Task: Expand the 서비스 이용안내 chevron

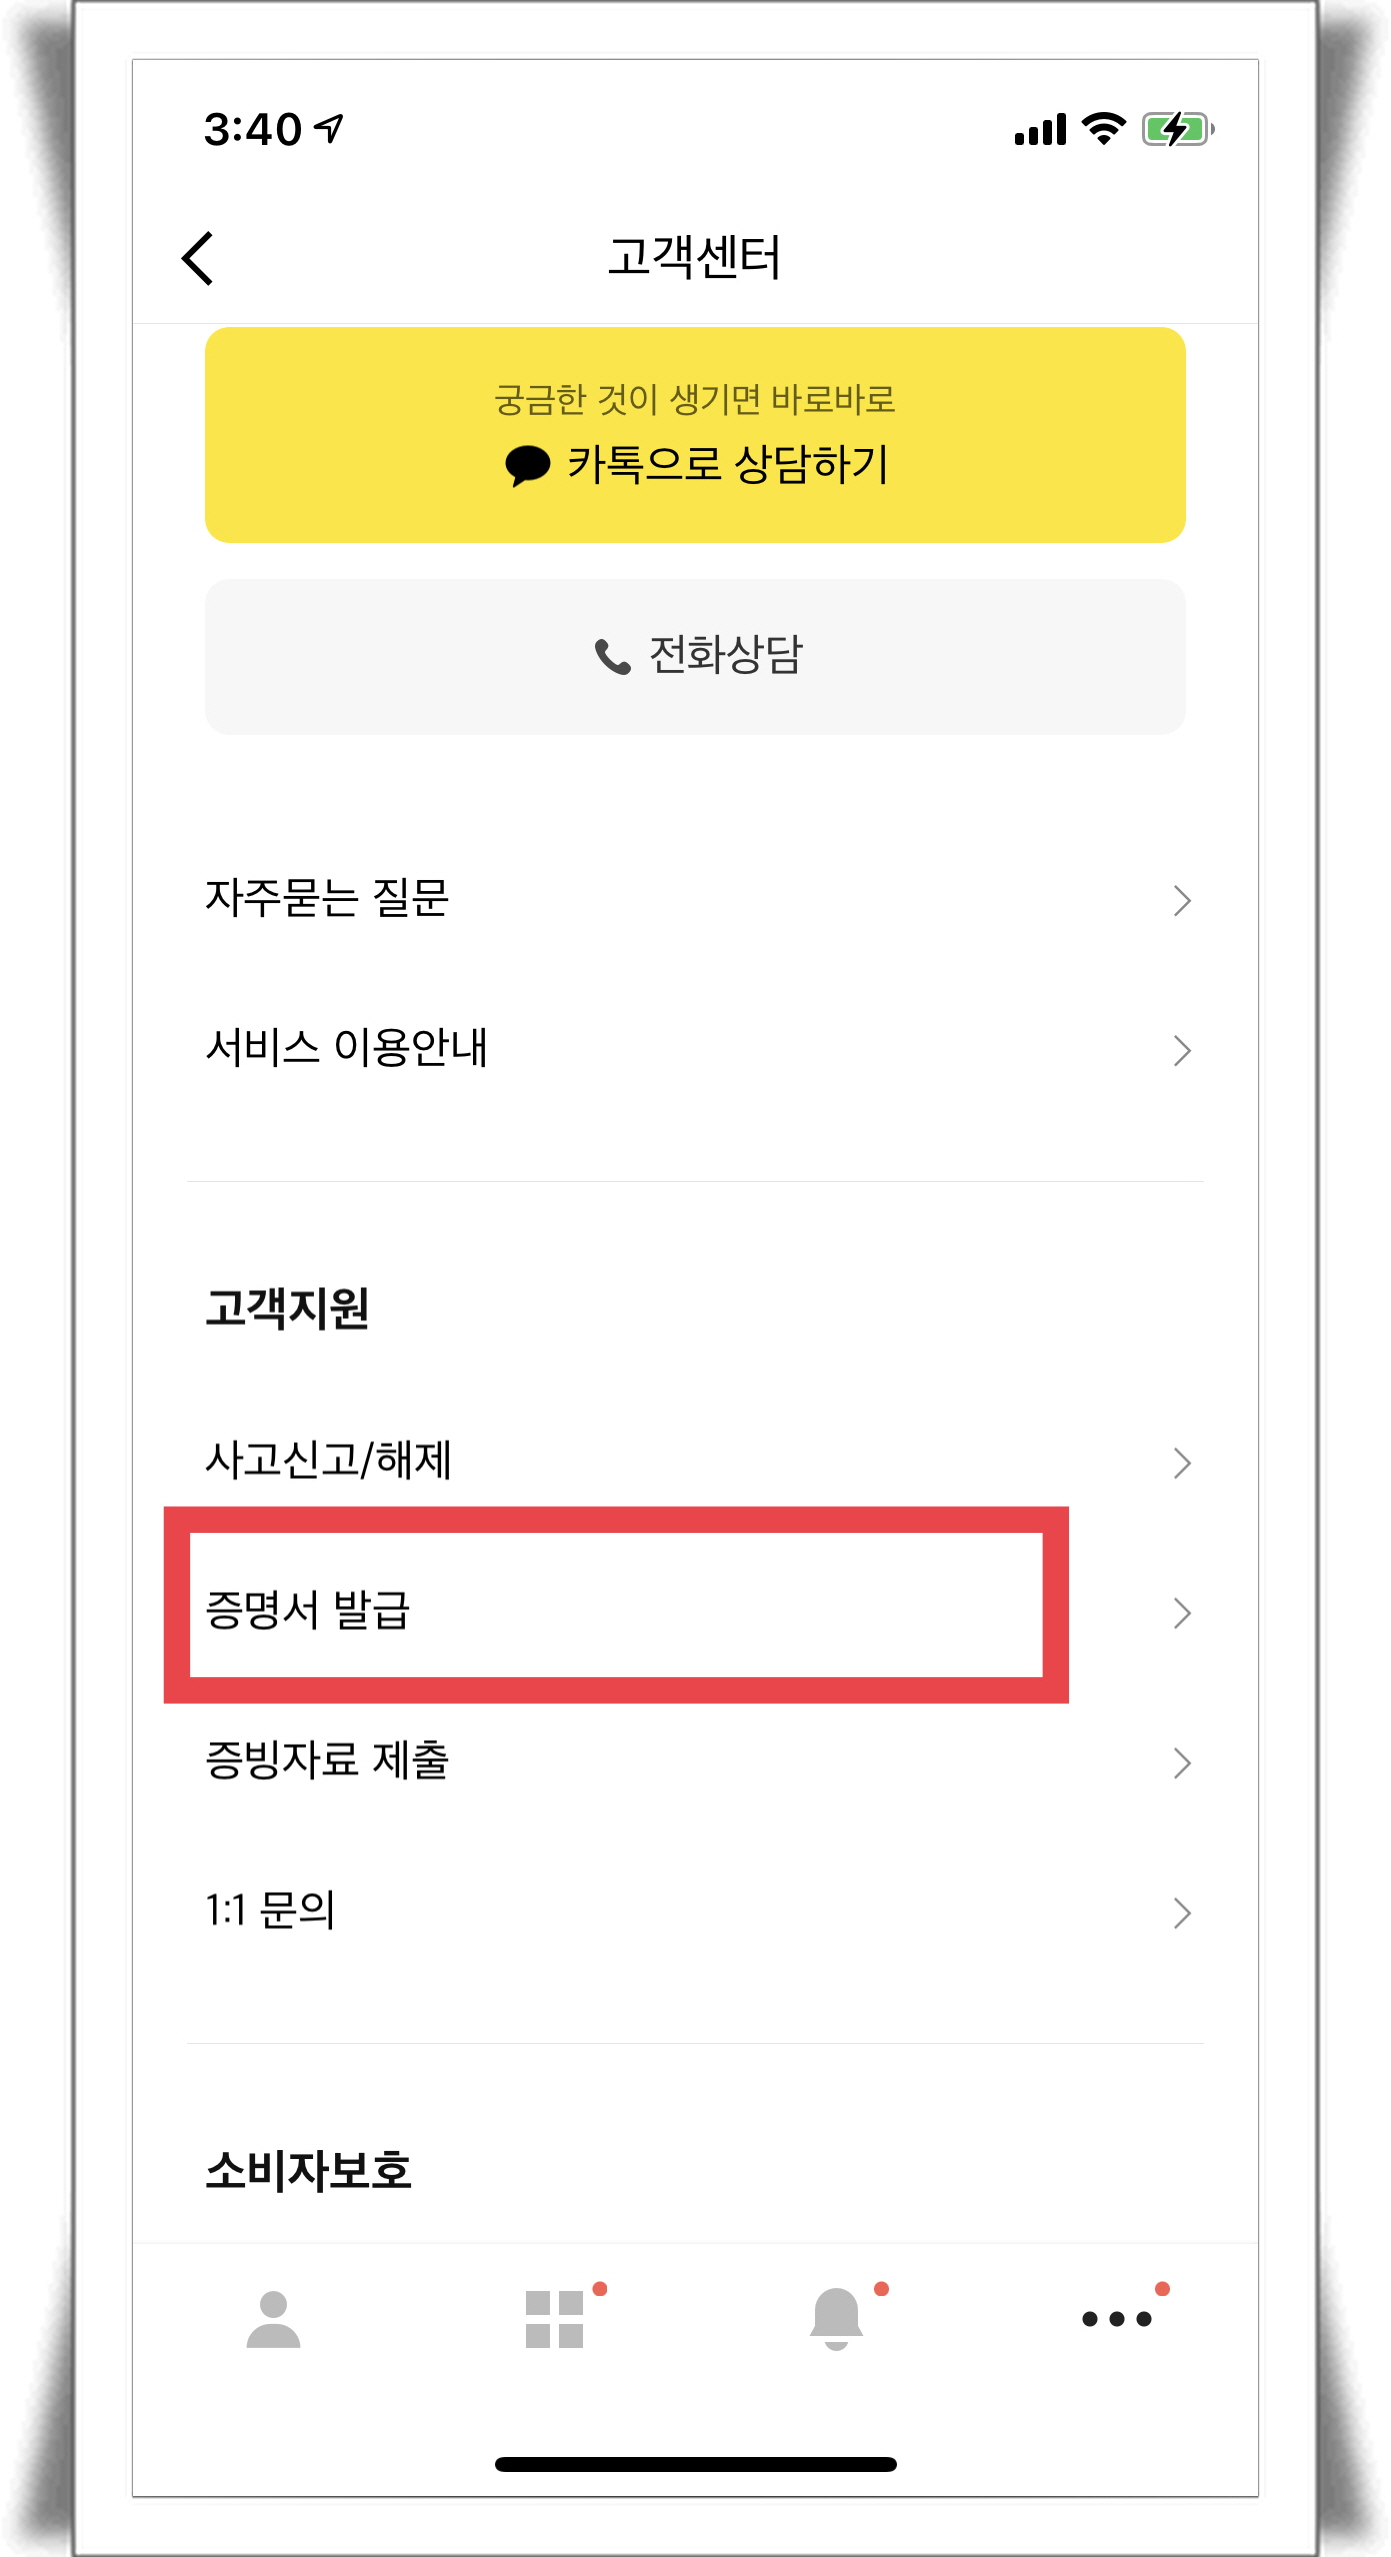Action: 1182,1050
